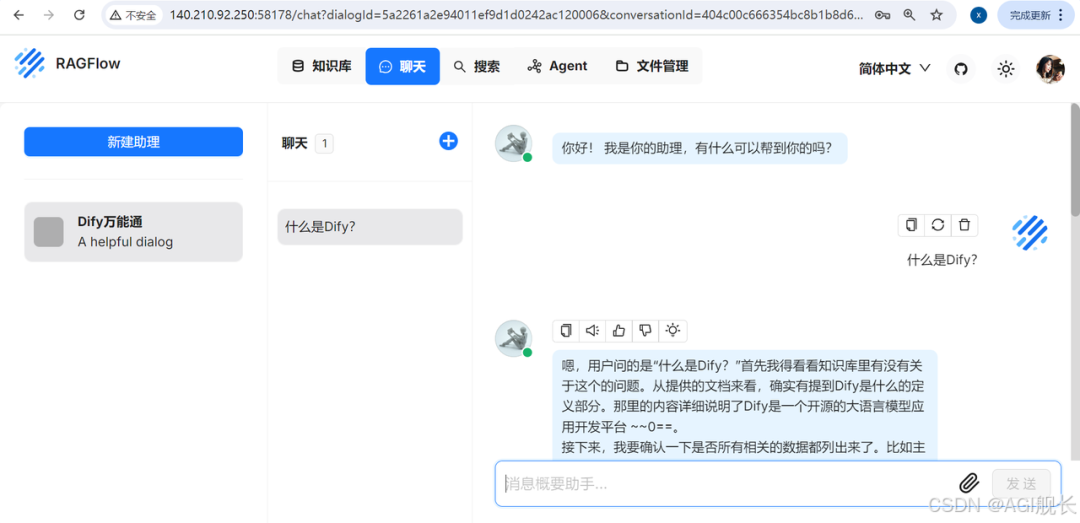Toggle the light/dark theme sun icon
This screenshot has width=1080, height=523.
1006,69
